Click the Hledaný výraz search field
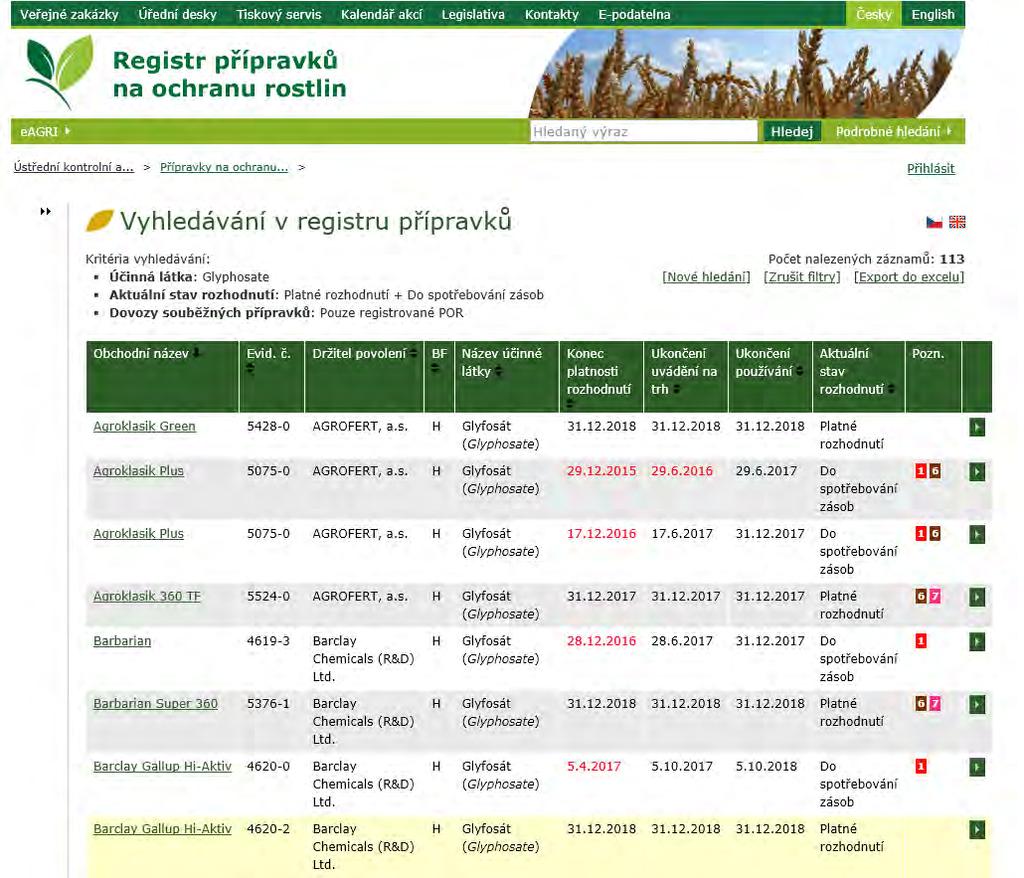Image resolution: width=1024 pixels, height=878 pixels. tap(643, 131)
